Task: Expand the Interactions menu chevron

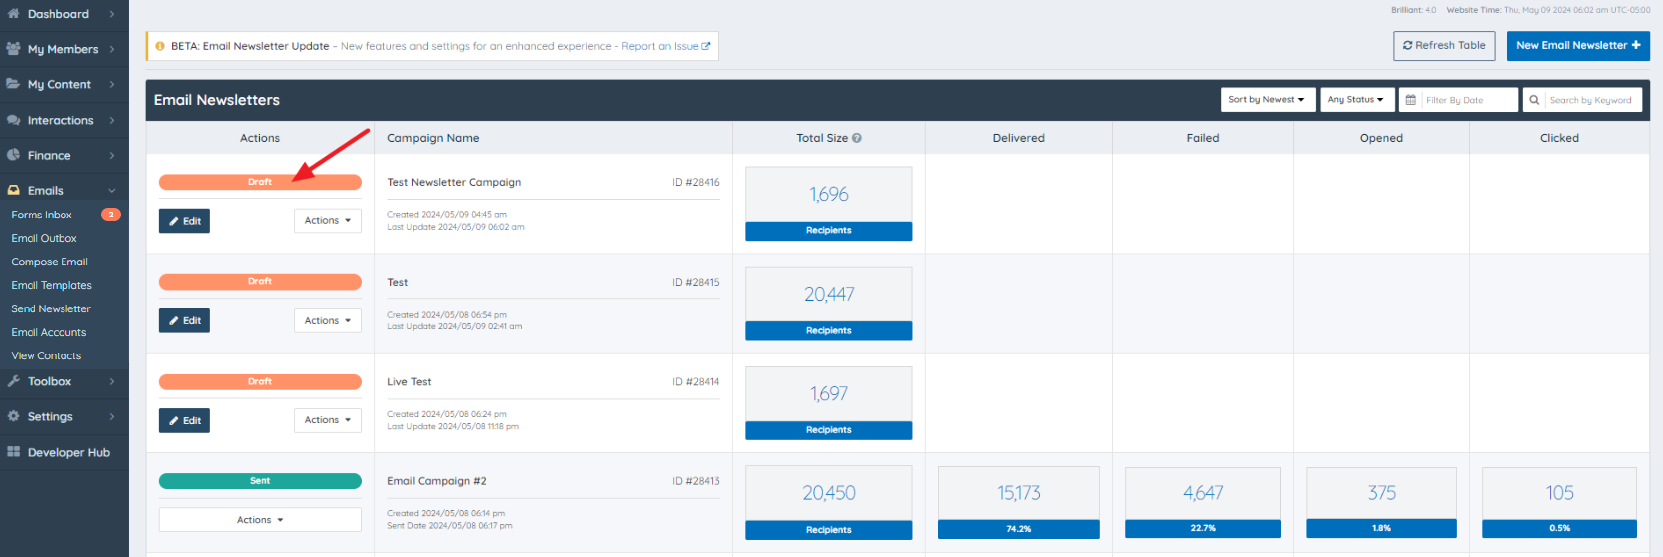Action: tap(111, 120)
